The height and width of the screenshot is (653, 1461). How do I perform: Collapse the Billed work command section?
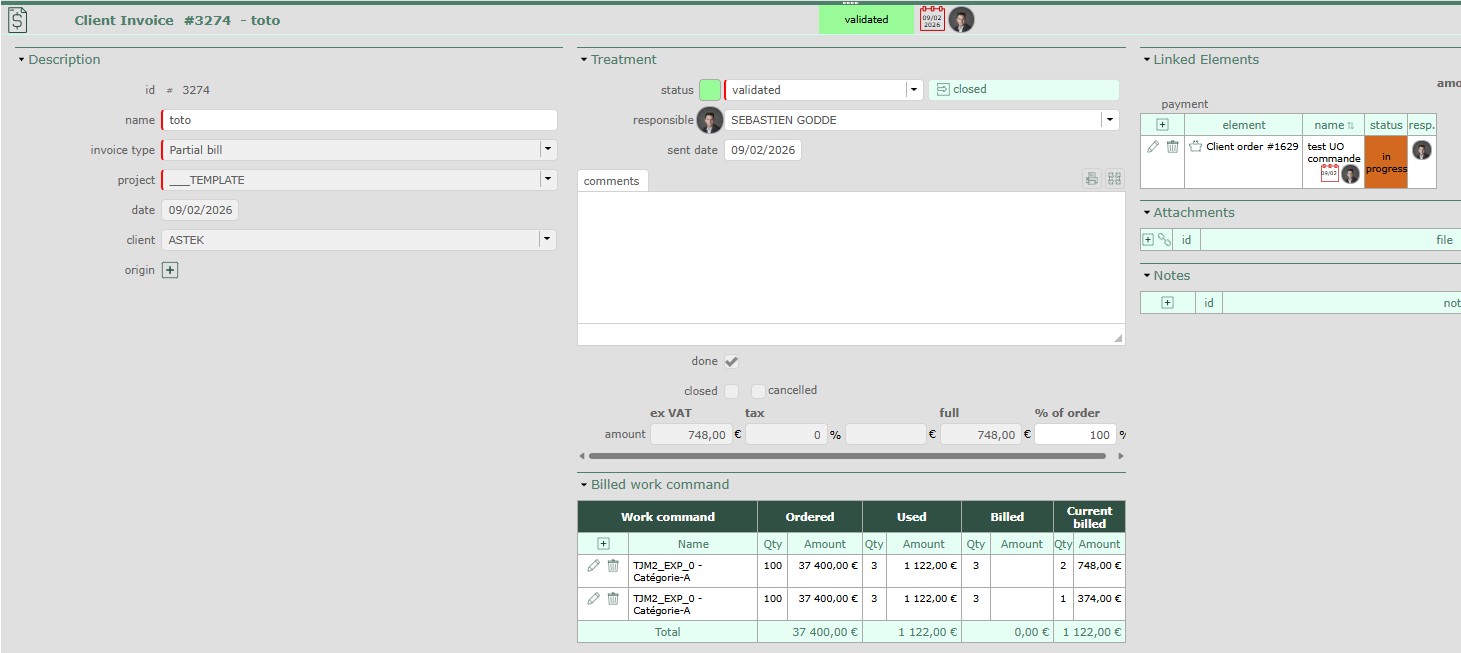pyautogui.click(x=583, y=485)
